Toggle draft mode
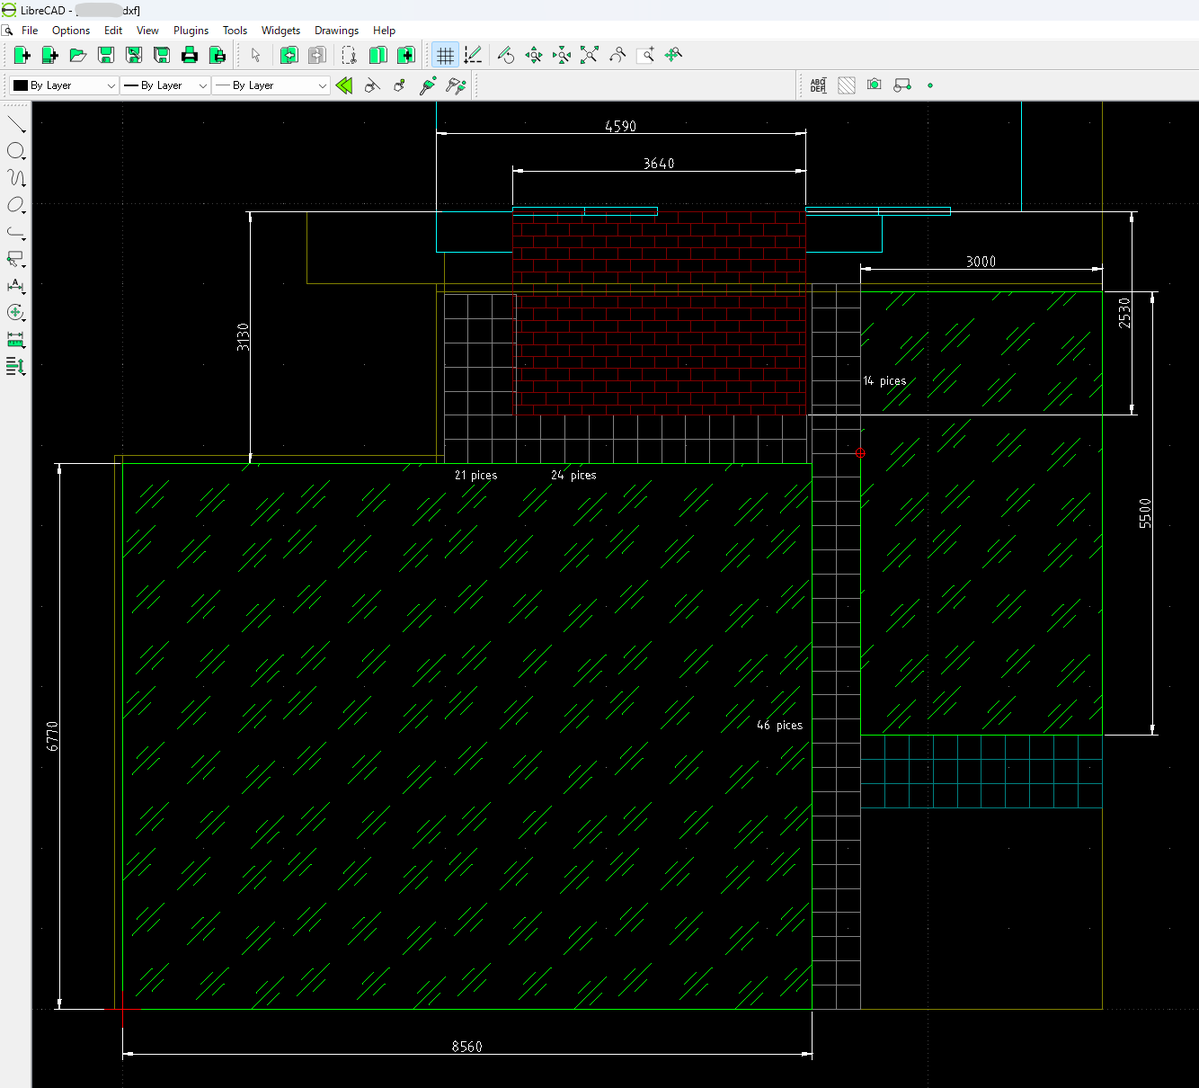 (x=473, y=55)
